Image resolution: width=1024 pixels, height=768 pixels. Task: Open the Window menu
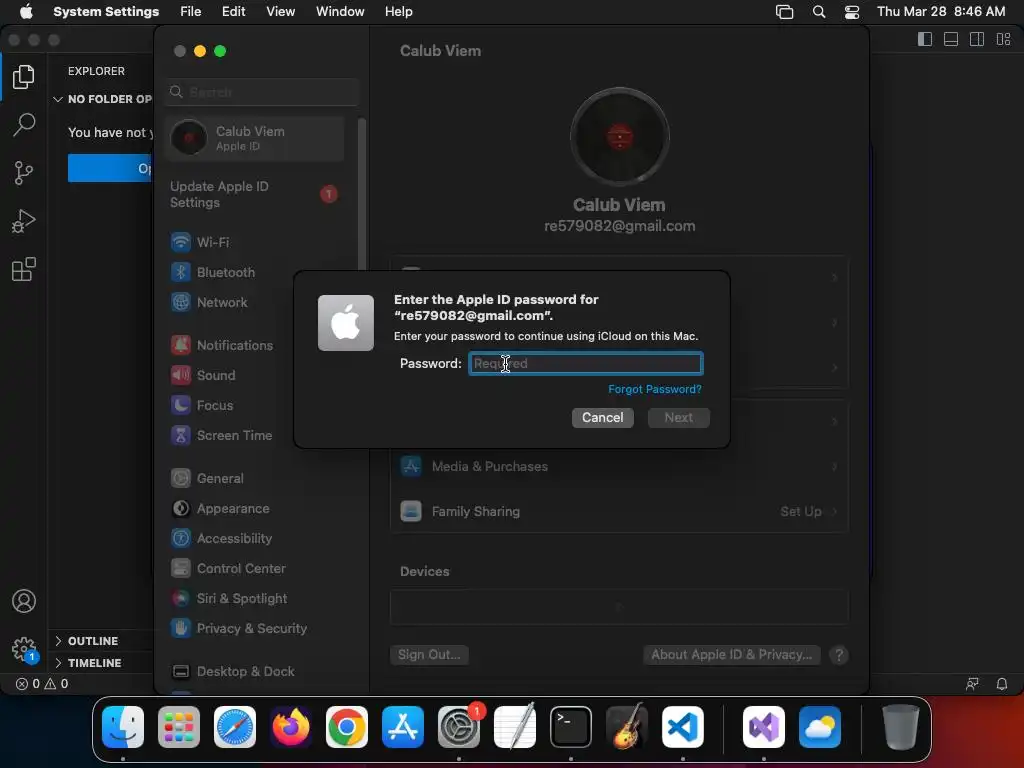tap(340, 12)
